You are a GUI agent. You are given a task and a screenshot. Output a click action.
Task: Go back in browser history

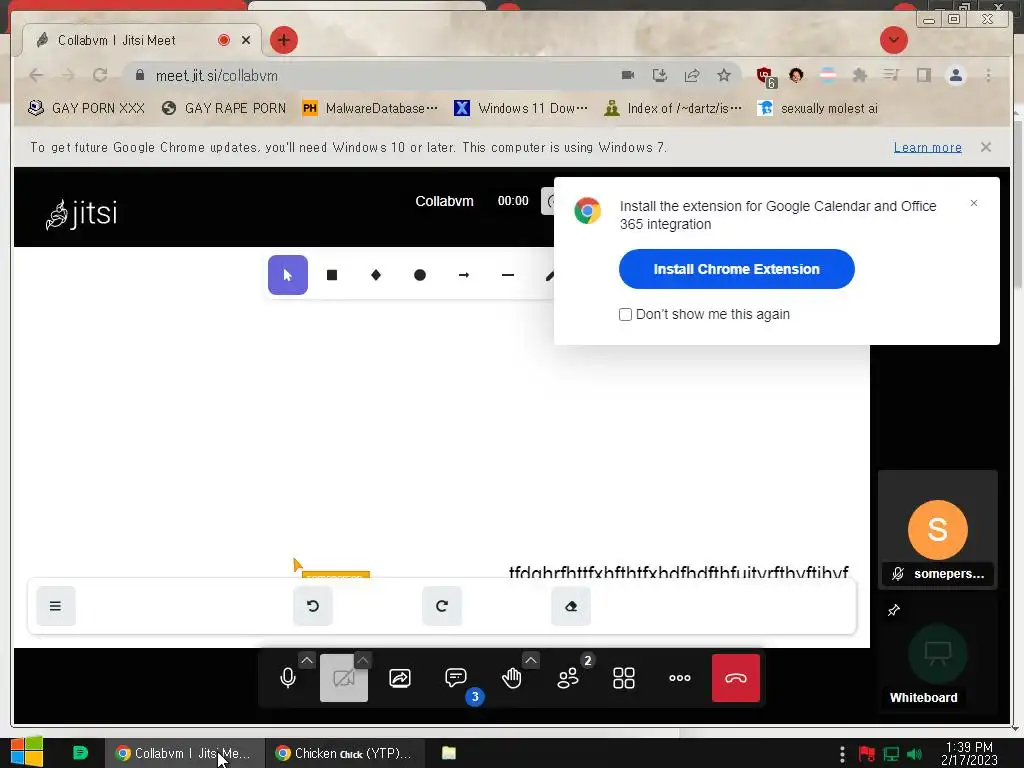coord(37,76)
